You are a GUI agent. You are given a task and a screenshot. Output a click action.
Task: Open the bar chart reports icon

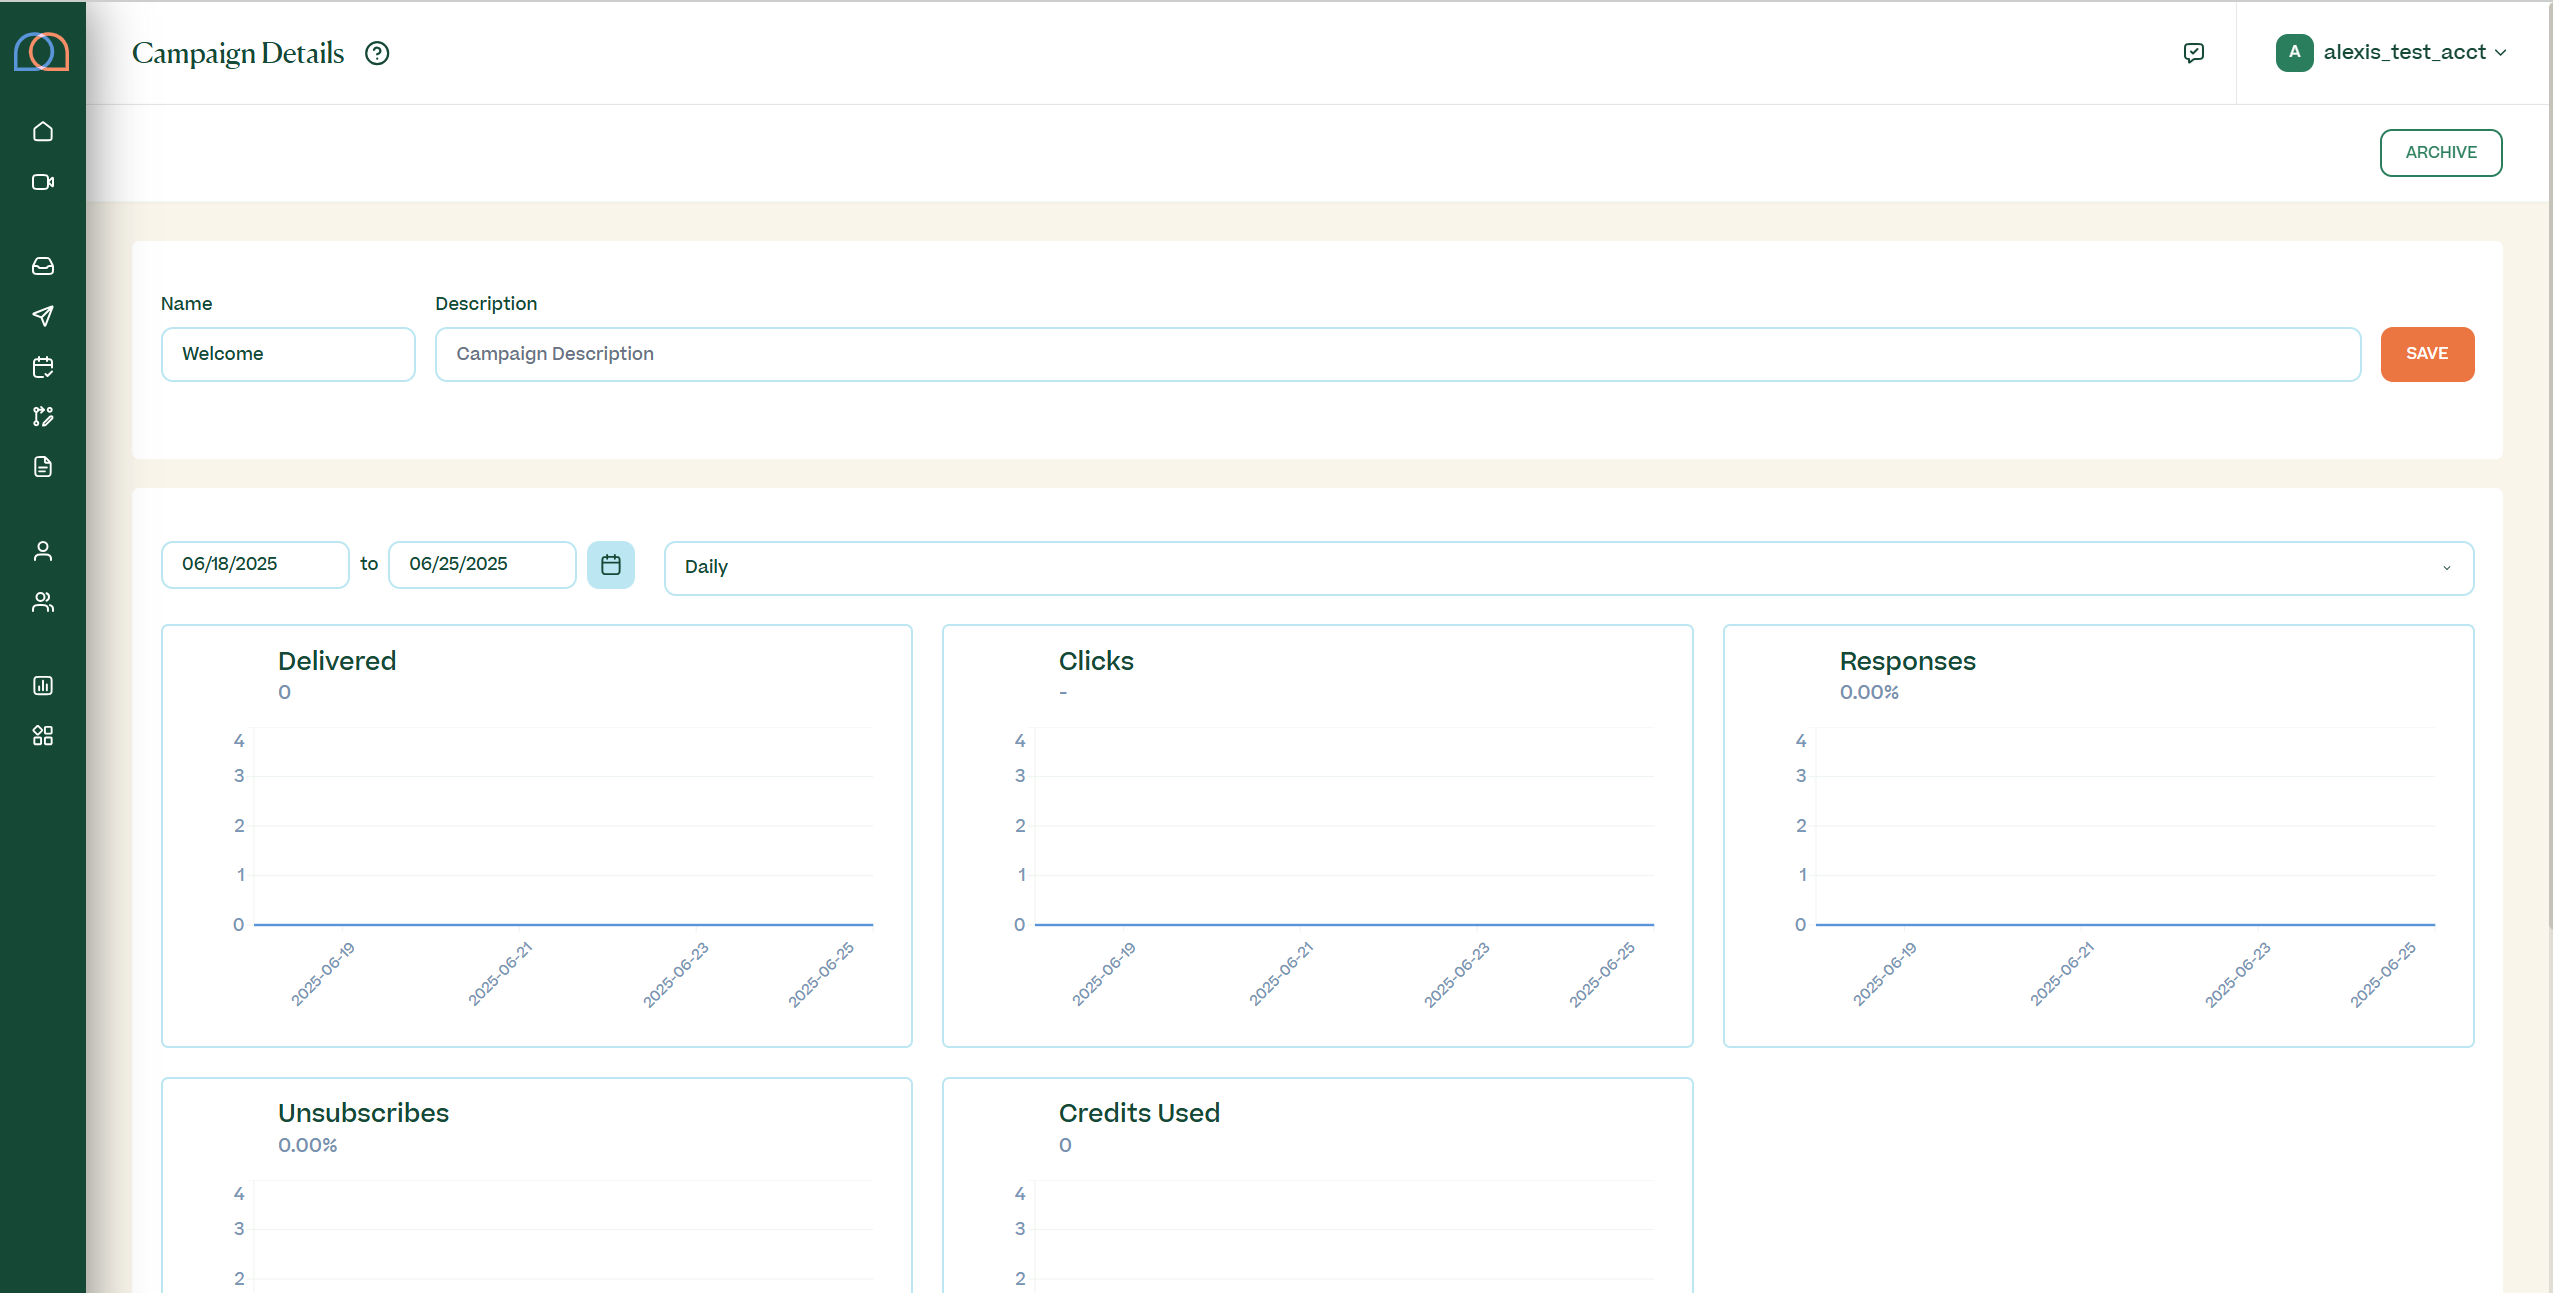43,686
